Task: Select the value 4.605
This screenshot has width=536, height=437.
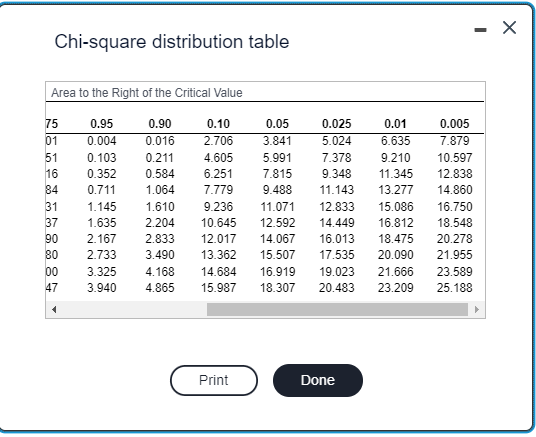Action: point(218,158)
